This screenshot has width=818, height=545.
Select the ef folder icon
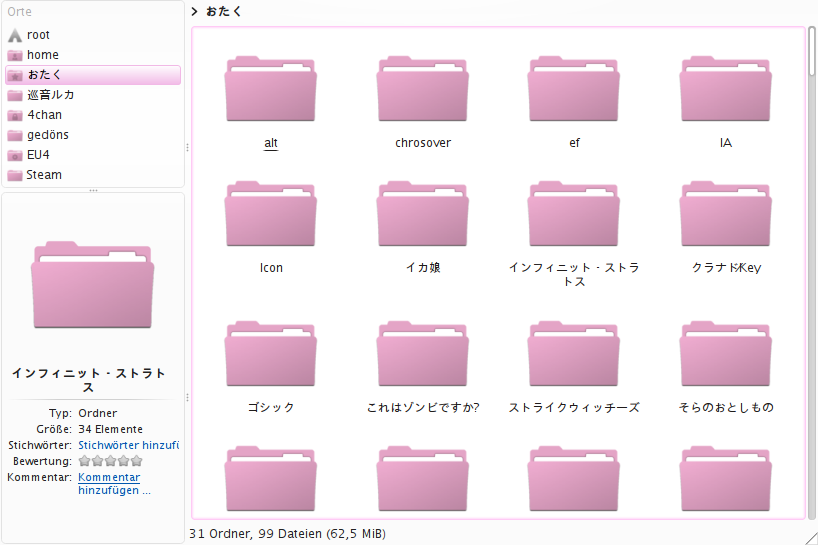point(574,89)
